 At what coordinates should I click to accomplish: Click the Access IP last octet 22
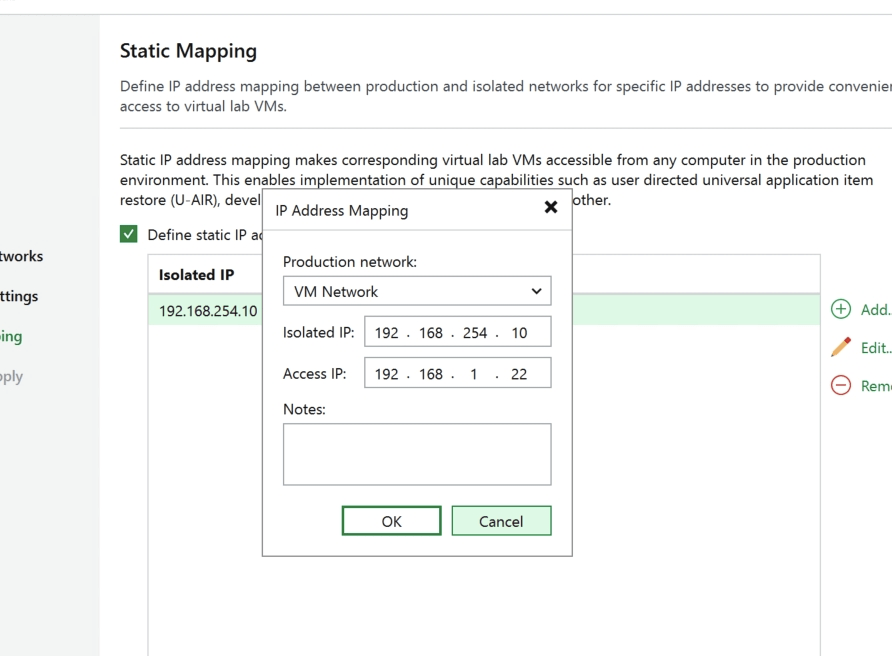pos(519,374)
